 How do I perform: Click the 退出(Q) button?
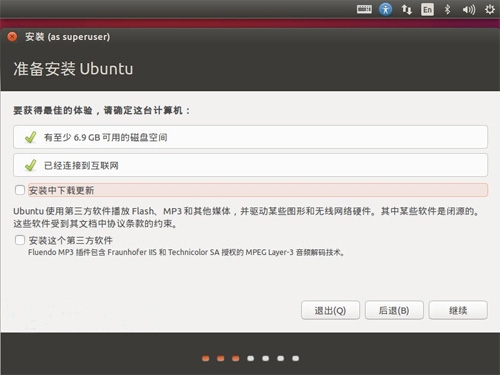coord(330,310)
